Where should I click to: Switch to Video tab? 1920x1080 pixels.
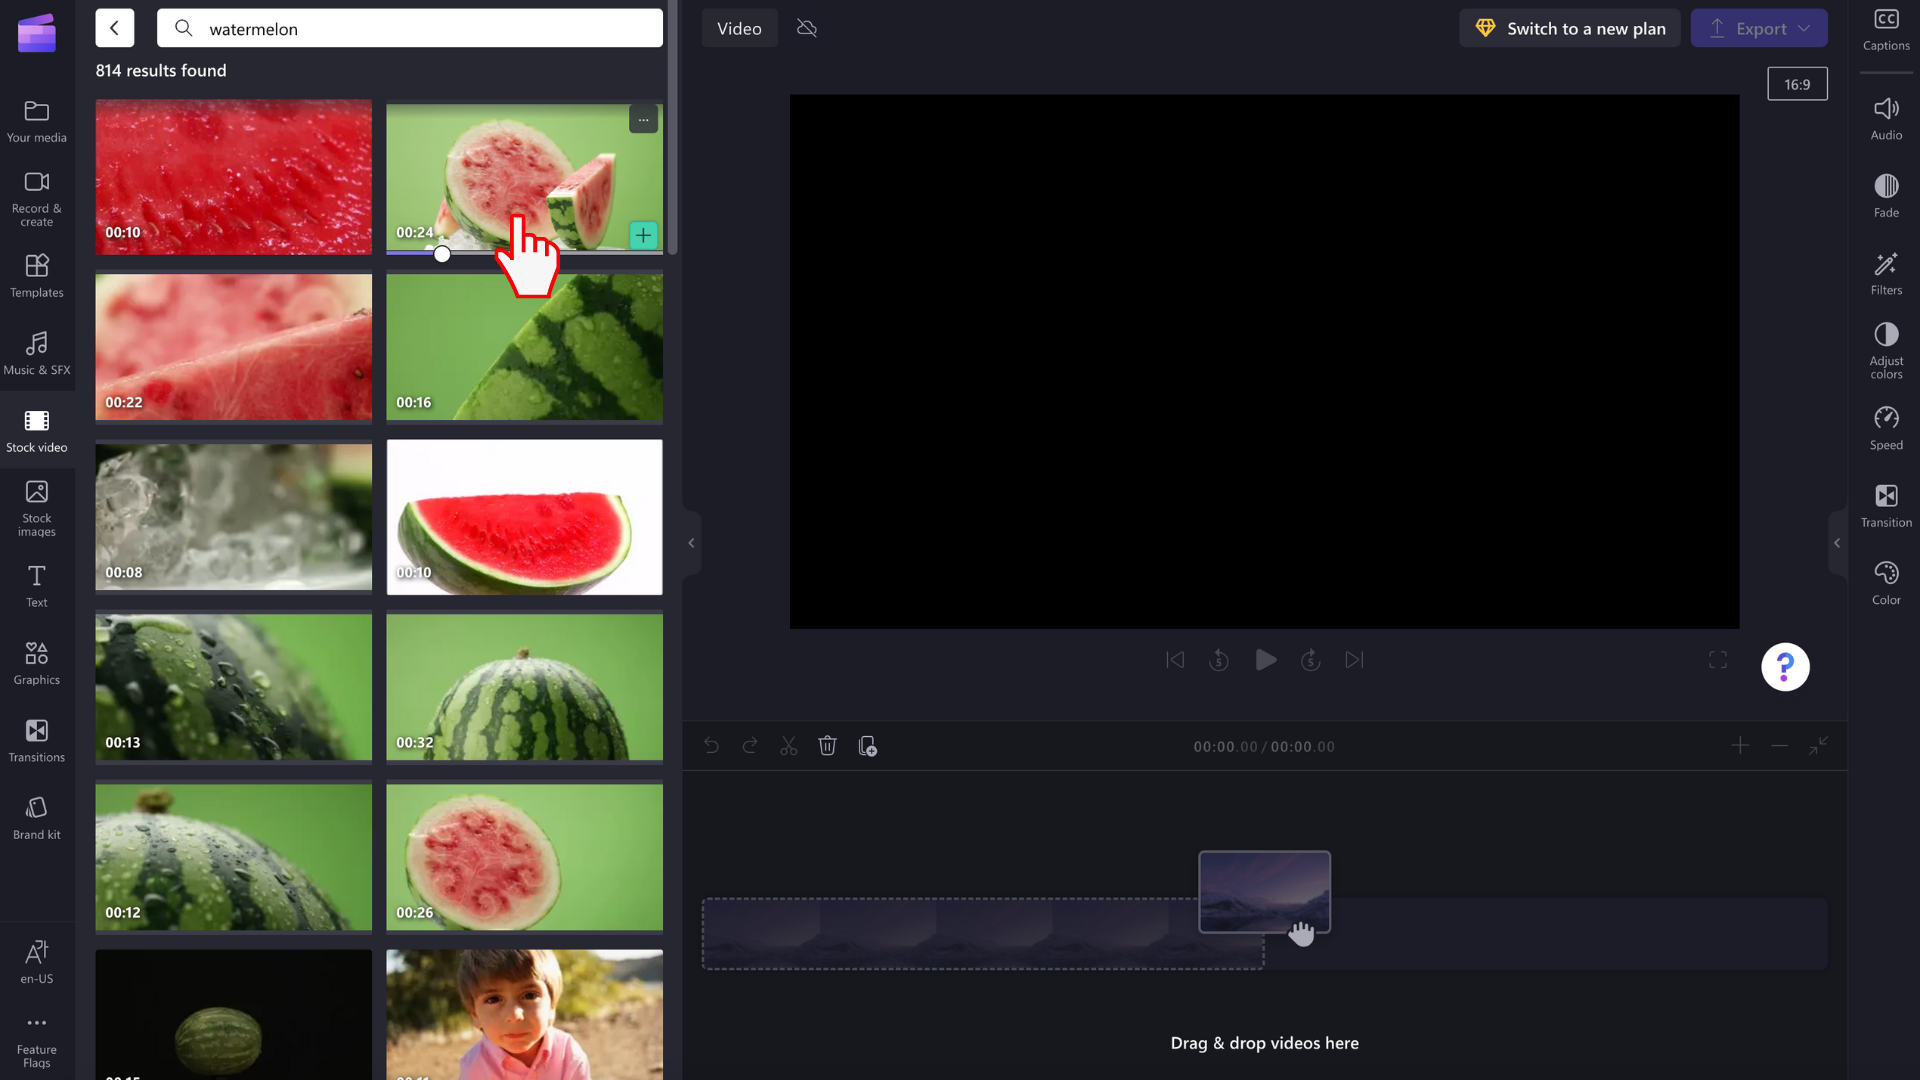[x=738, y=28]
